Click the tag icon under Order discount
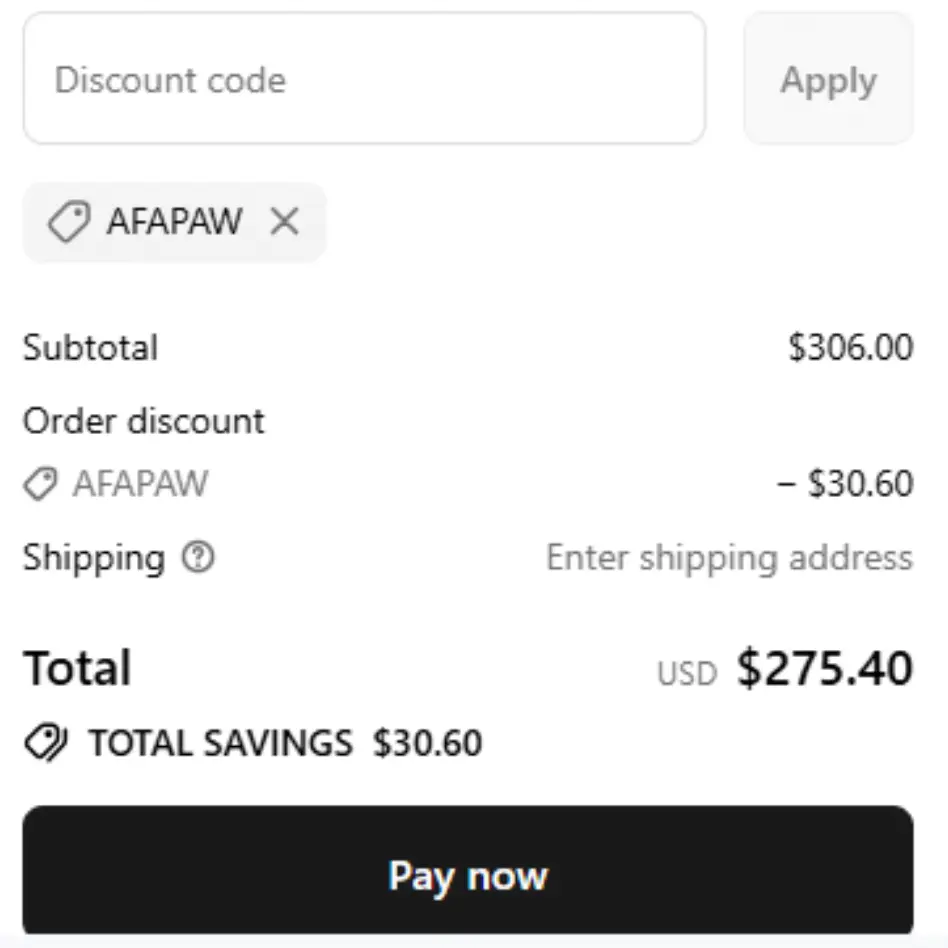948x948 pixels. [40, 485]
